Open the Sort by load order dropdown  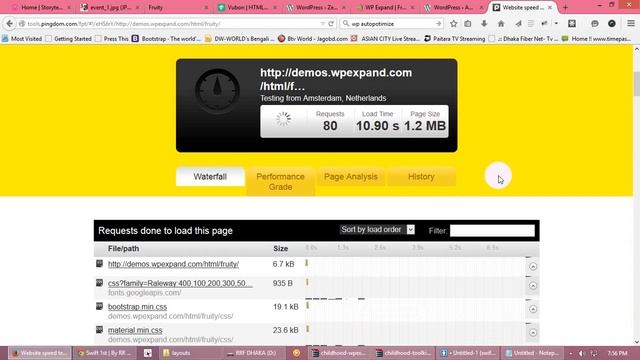(x=377, y=230)
